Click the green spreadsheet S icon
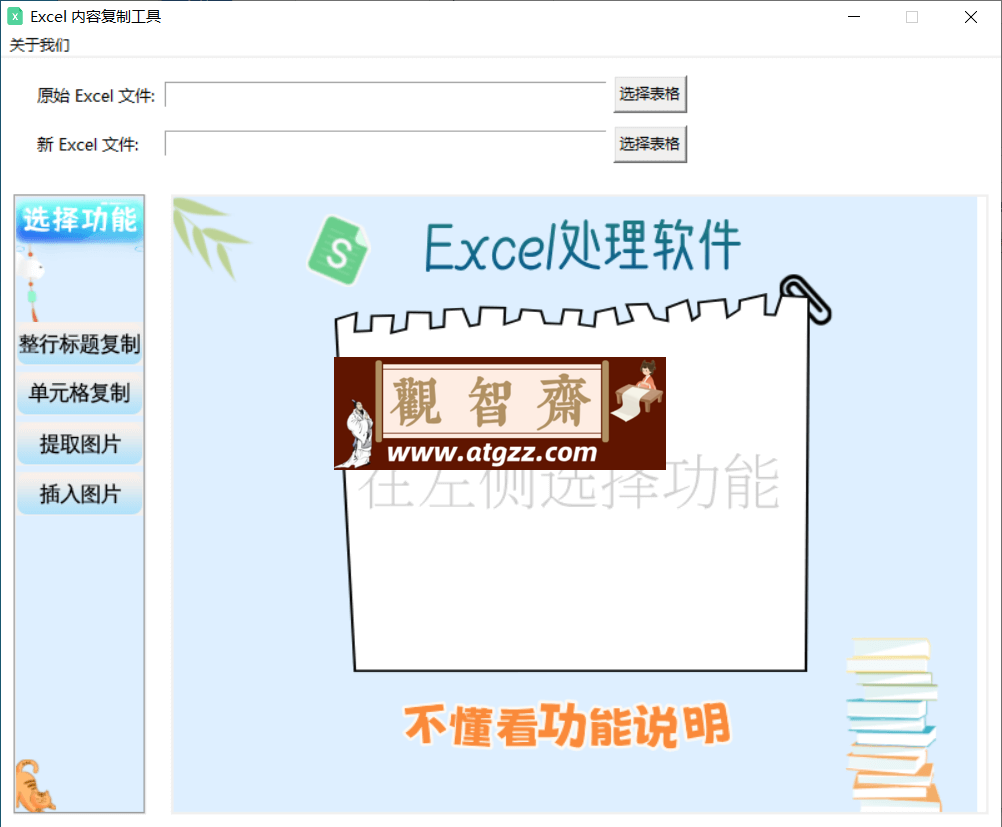Image resolution: width=1002 pixels, height=827 pixels. click(338, 251)
